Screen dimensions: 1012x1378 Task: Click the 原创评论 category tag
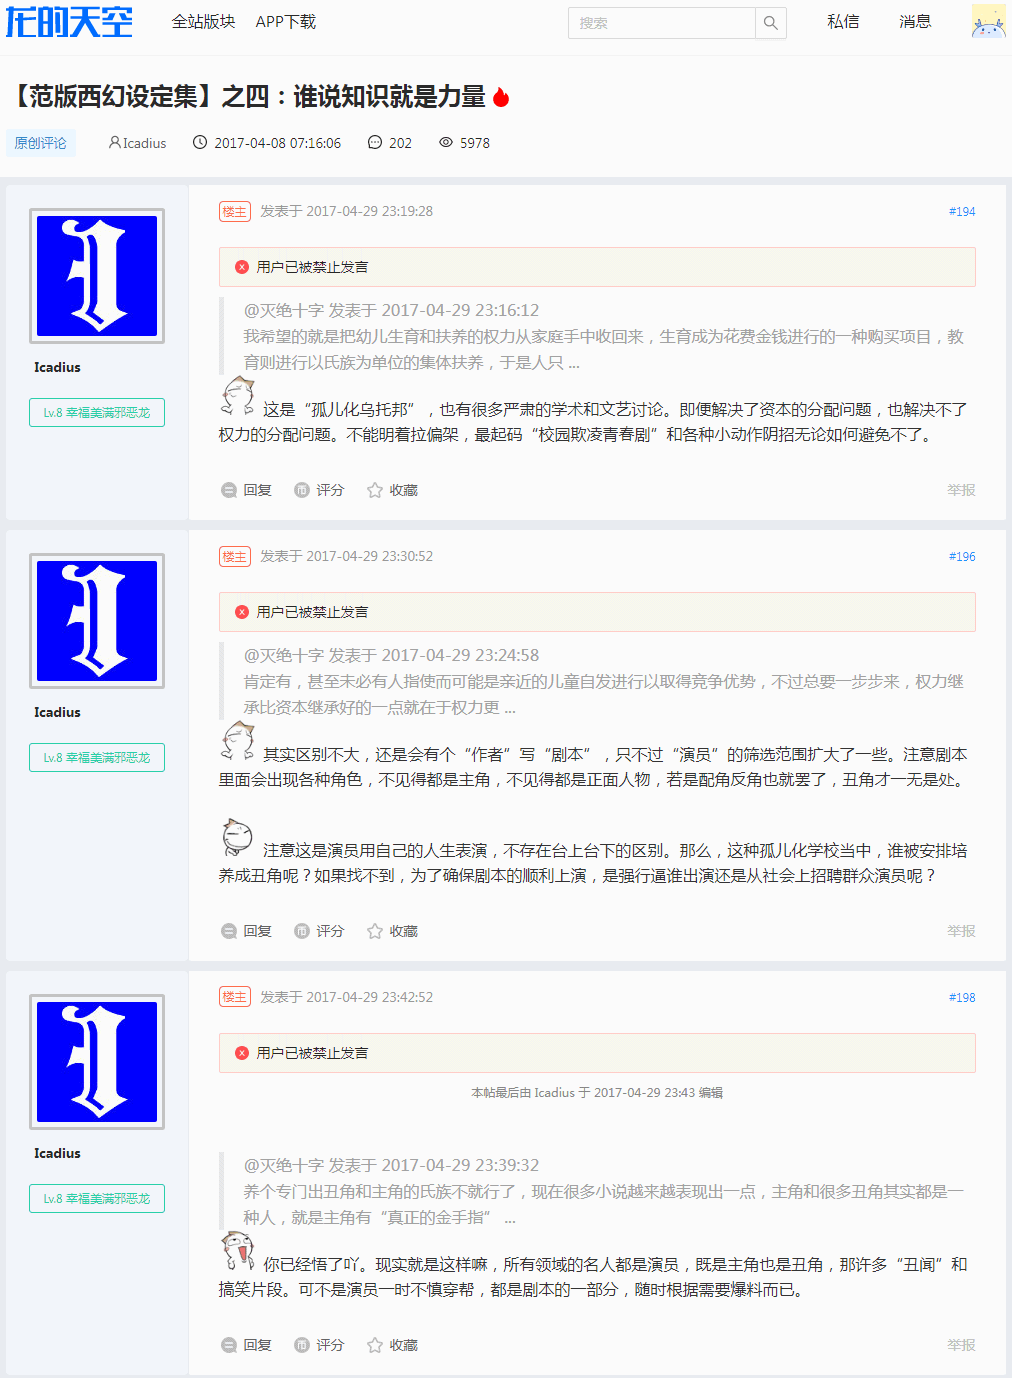pos(41,143)
